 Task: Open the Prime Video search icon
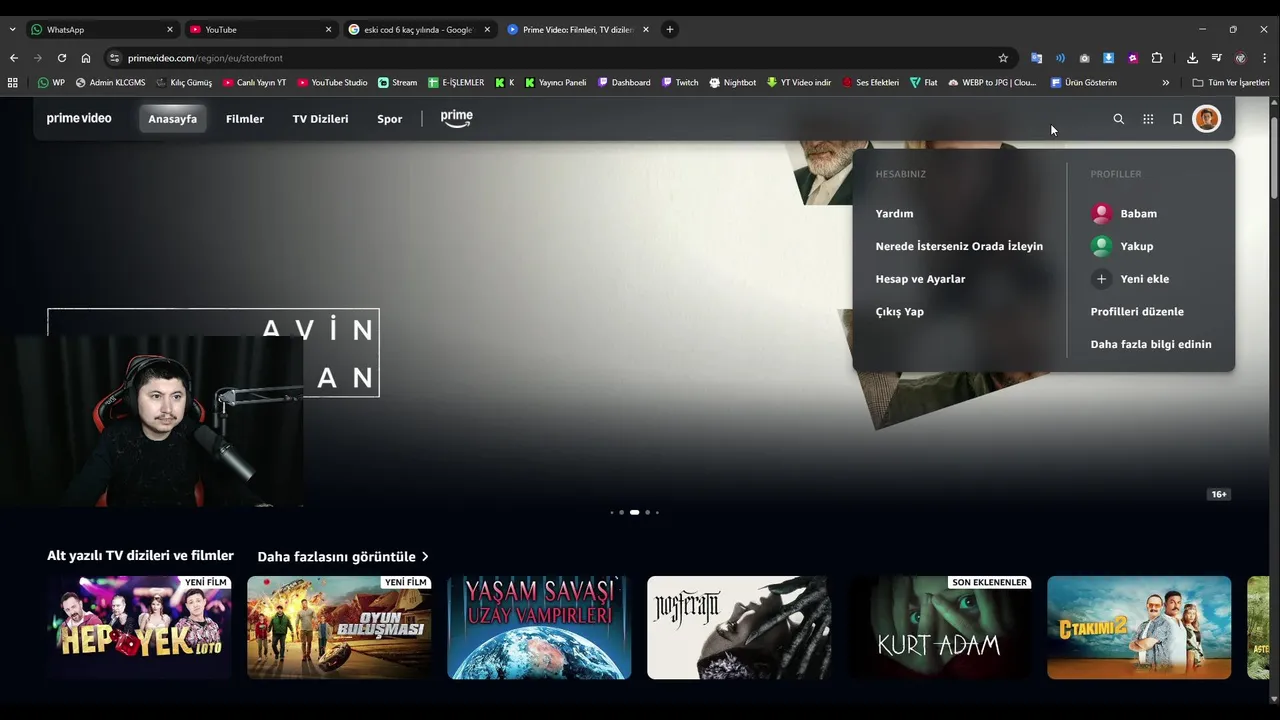pos(1119,119)
